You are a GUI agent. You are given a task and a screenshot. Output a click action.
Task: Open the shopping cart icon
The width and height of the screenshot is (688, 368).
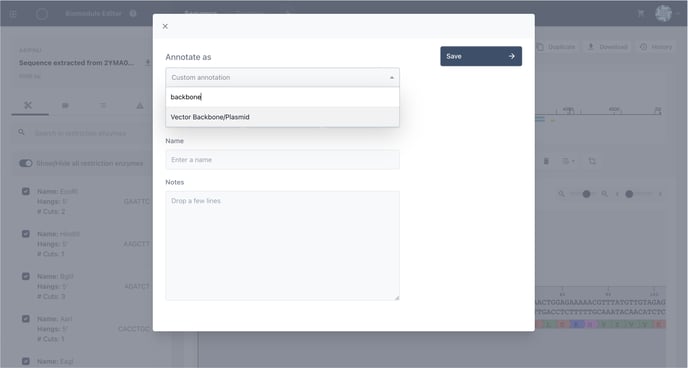(641, 14)
